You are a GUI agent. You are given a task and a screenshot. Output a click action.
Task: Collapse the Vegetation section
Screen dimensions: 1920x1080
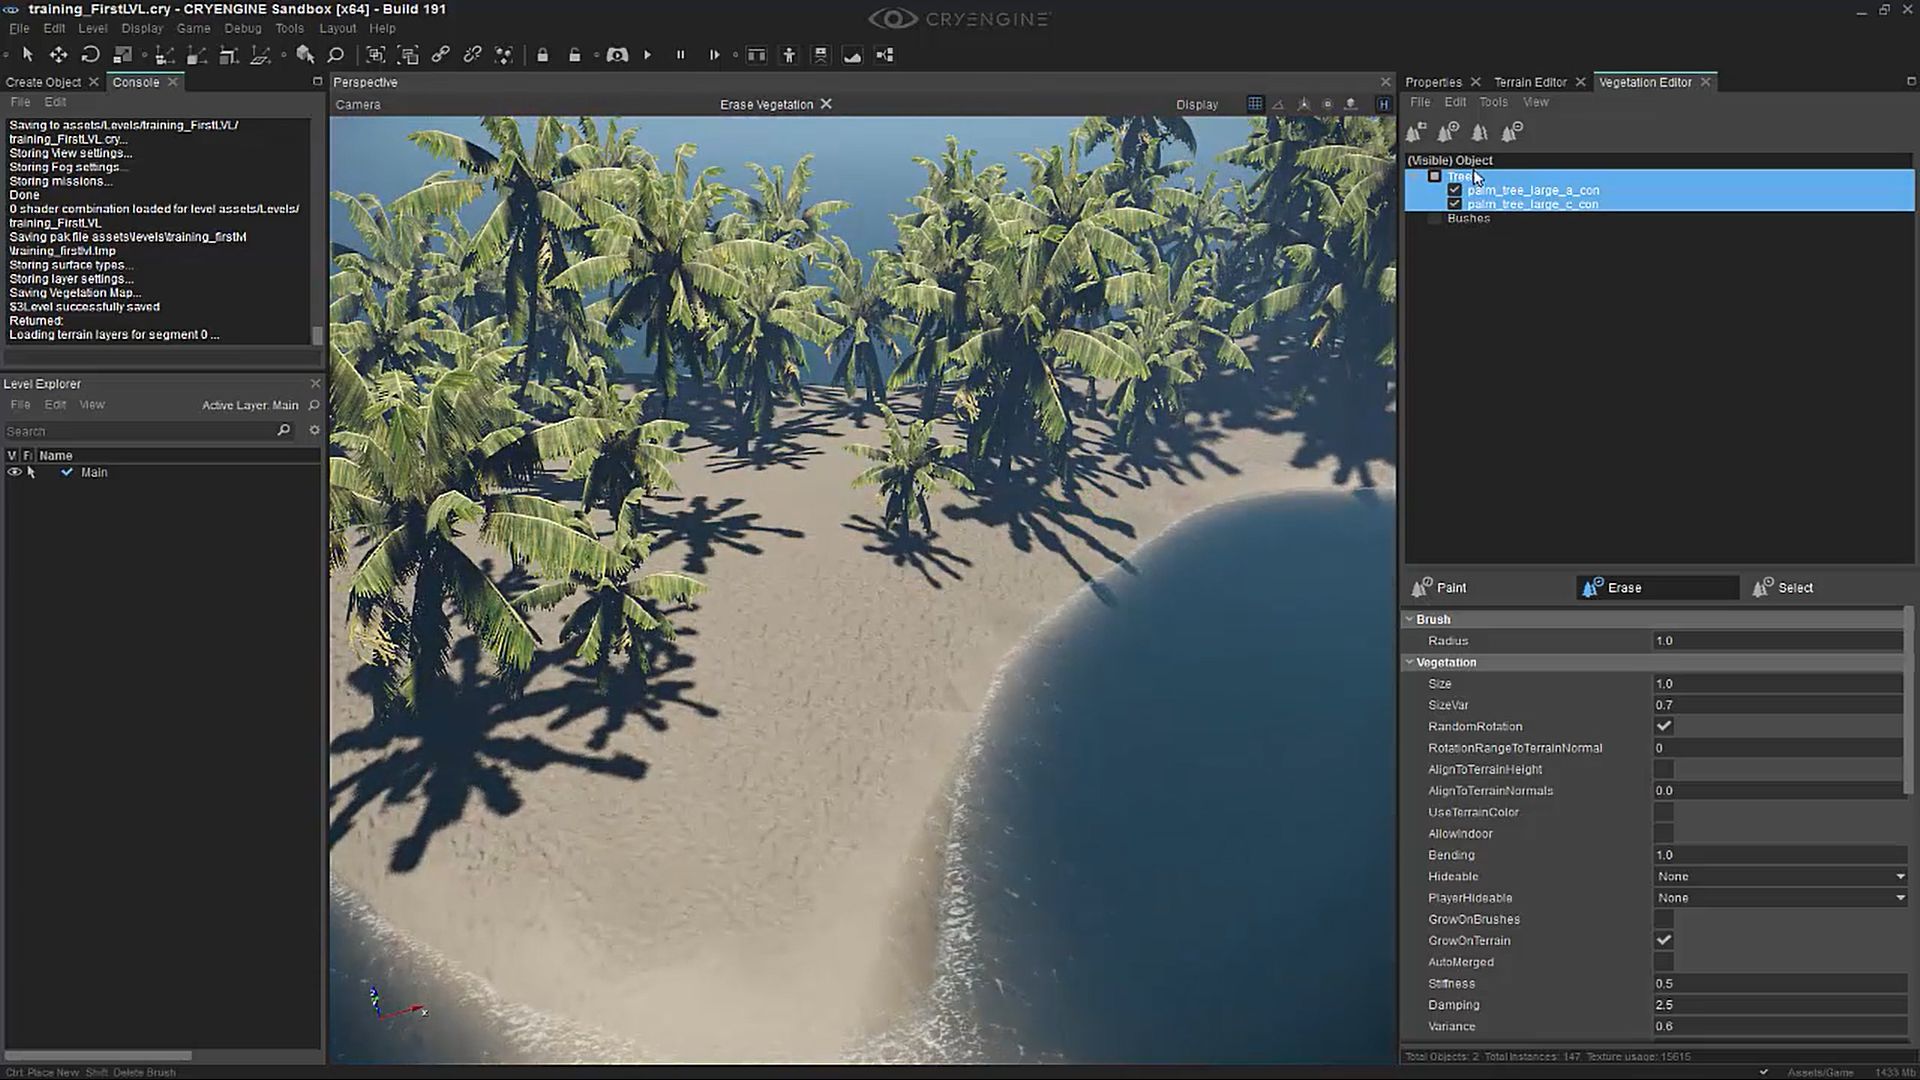pos(1409,662)
